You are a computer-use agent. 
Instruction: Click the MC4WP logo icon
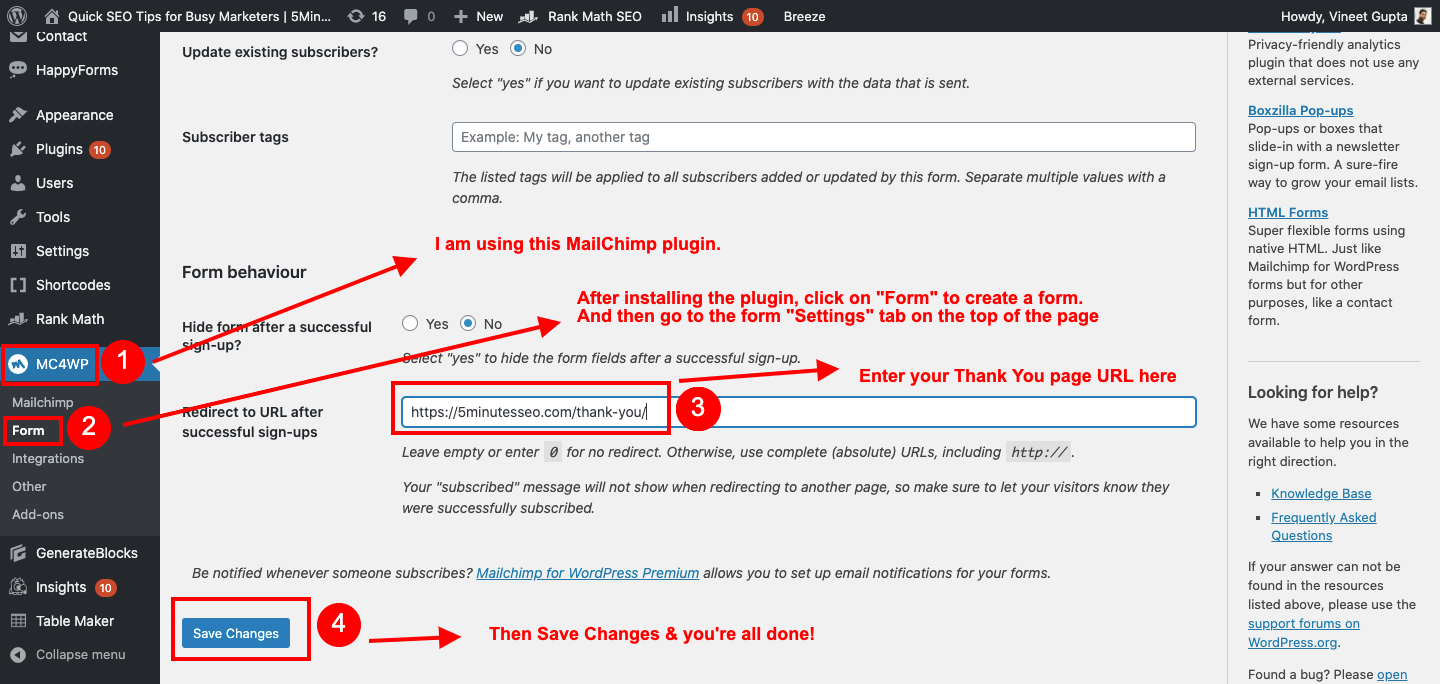click(17, 364)
